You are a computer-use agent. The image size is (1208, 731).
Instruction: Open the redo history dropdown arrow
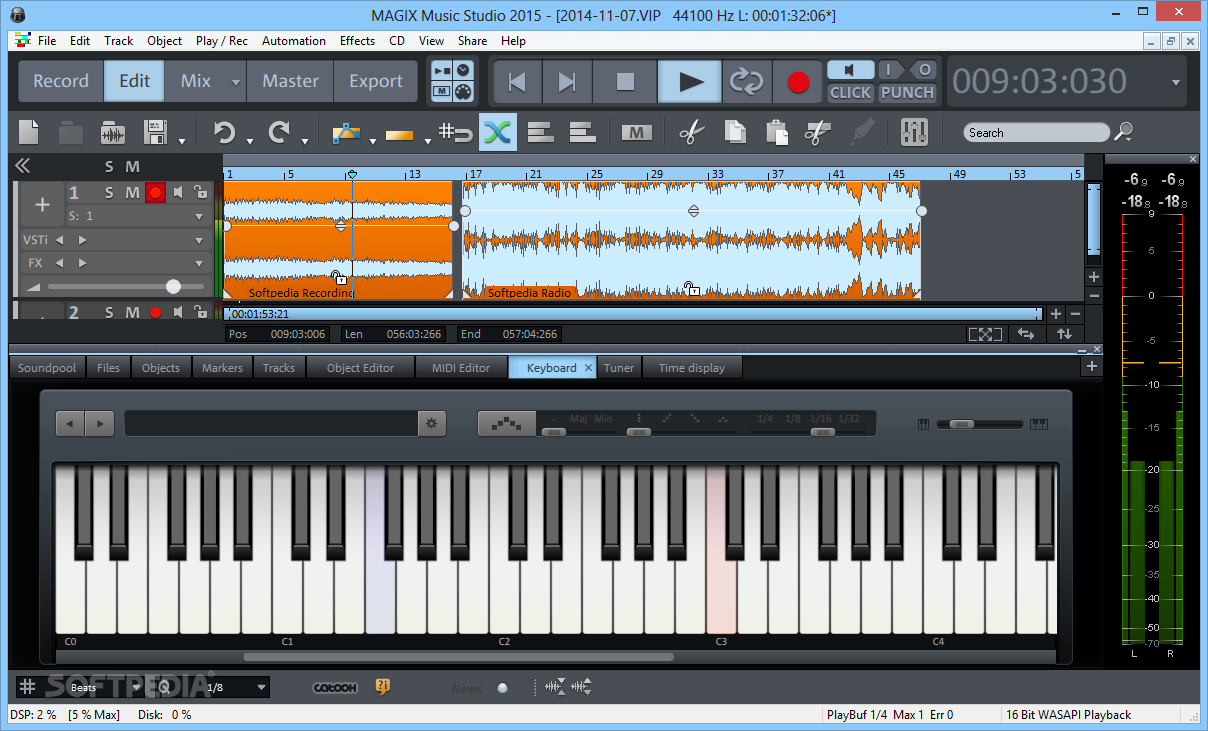click(x=305, y=141)
